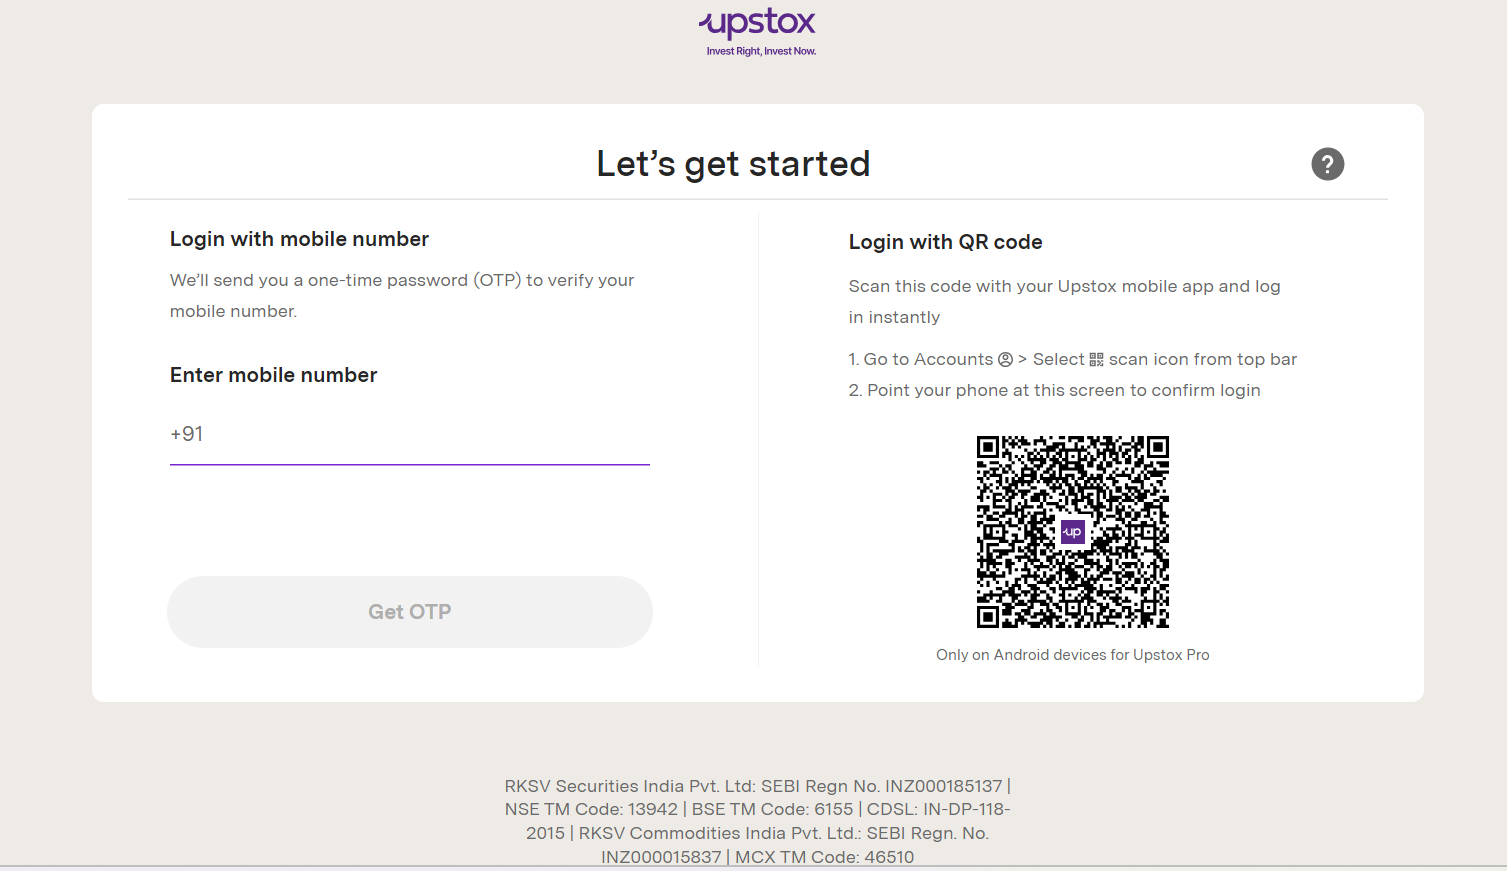Image resolution: width=1507 pixels, height=871 pixels.
Task: Click the help question mark icon
Action: coord(1327,164)
